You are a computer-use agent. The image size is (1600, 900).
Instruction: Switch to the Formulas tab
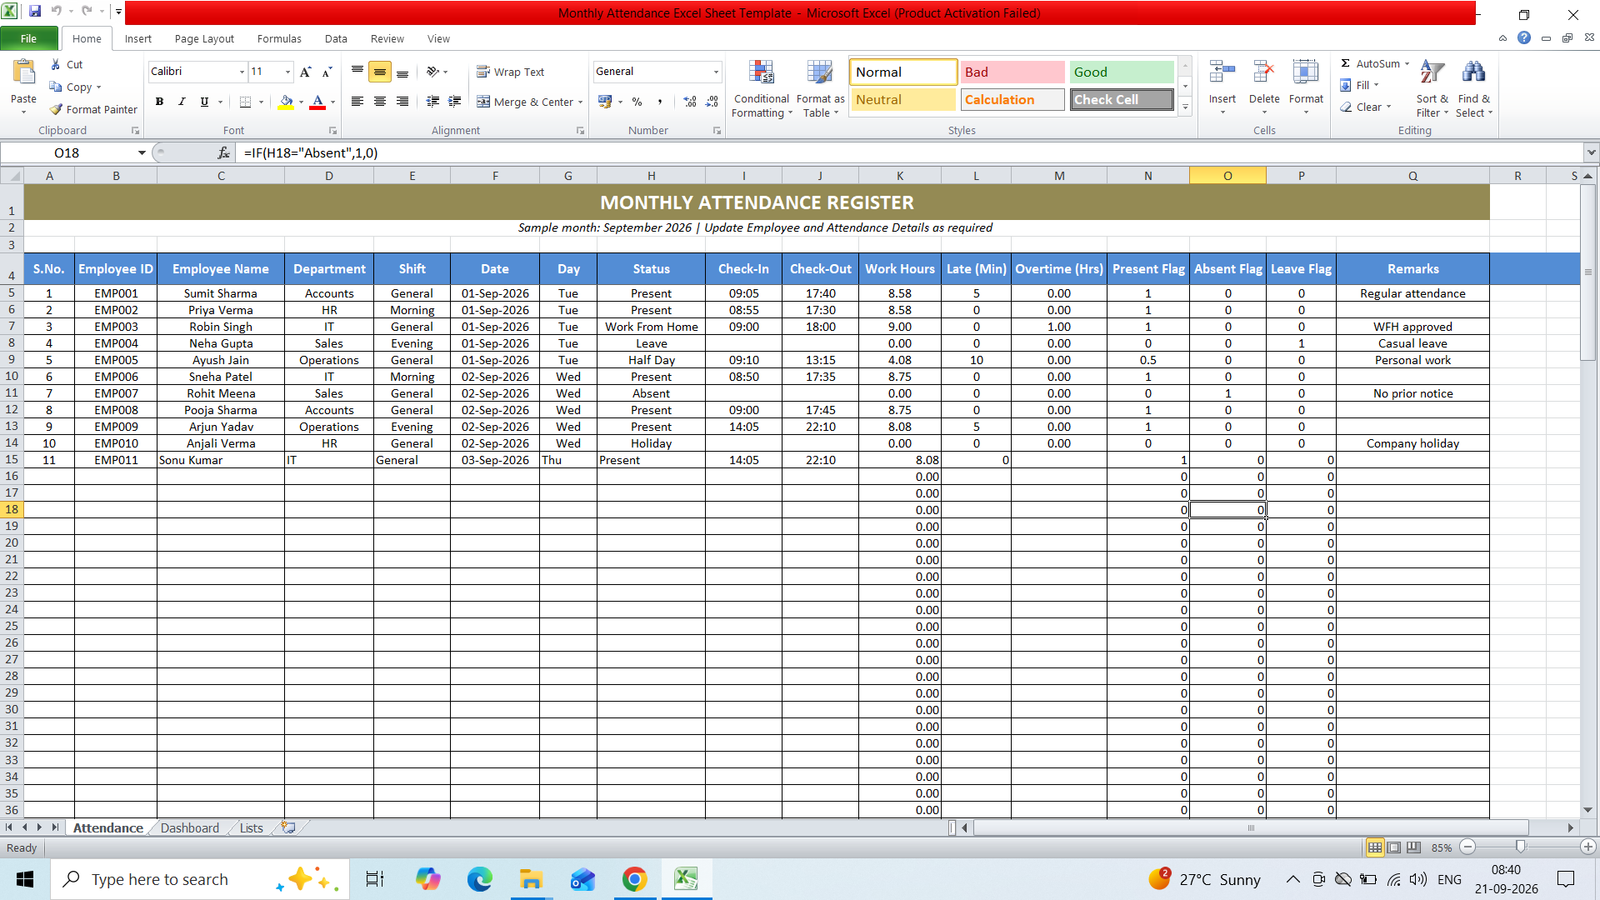[279, 39]
